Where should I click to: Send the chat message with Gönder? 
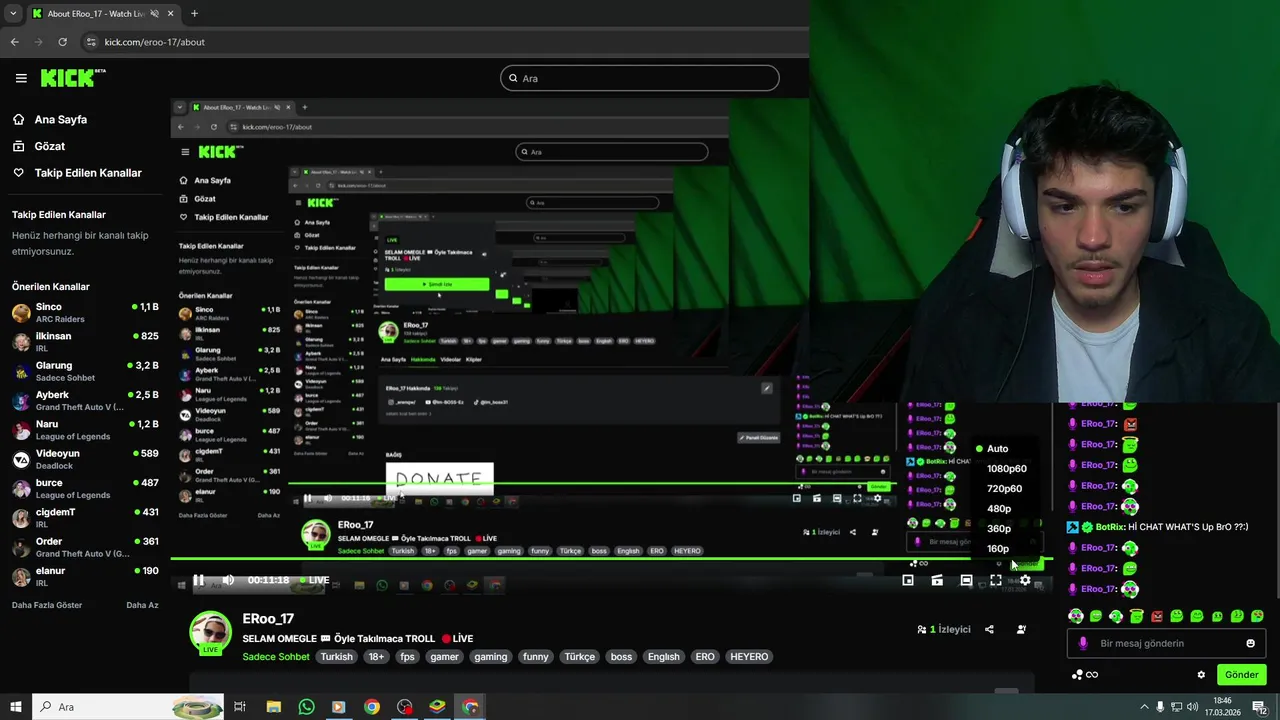(1241, 675)
